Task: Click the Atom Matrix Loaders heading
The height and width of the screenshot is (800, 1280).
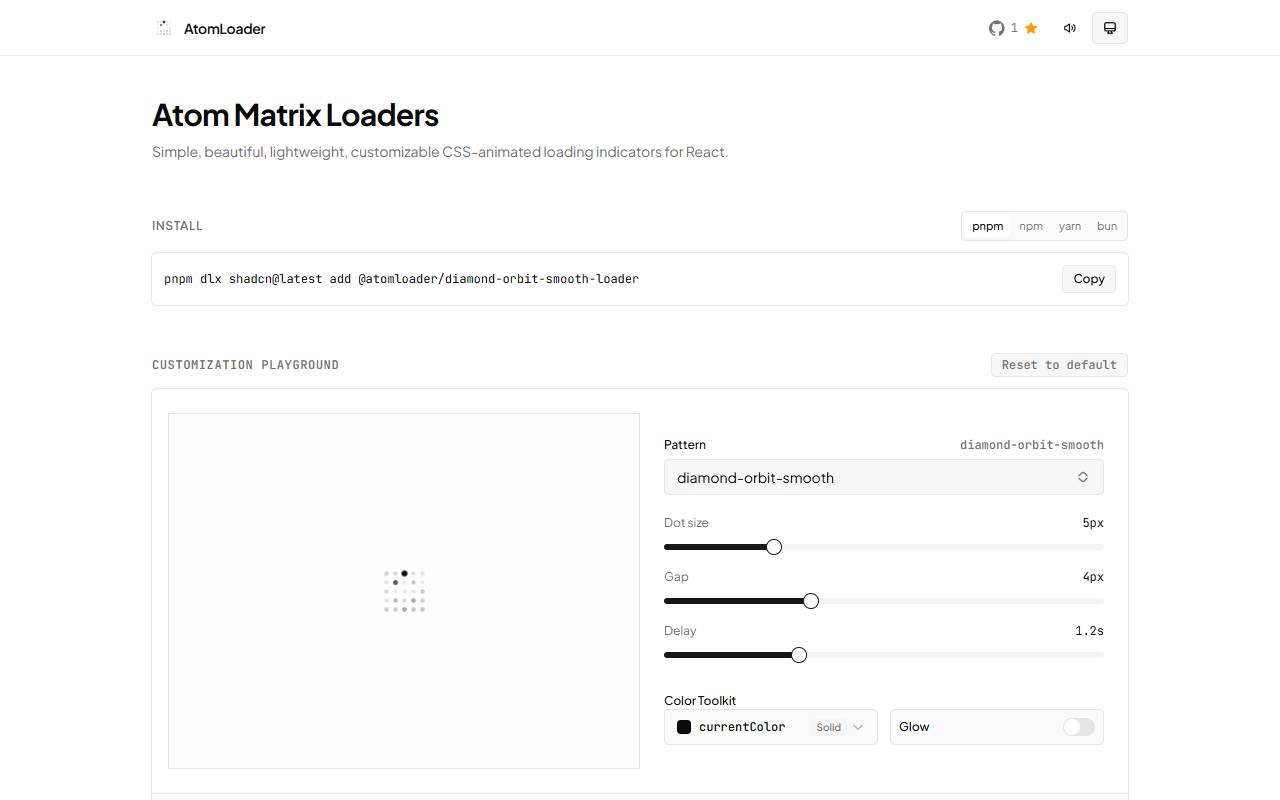Action: pos(295,115)
